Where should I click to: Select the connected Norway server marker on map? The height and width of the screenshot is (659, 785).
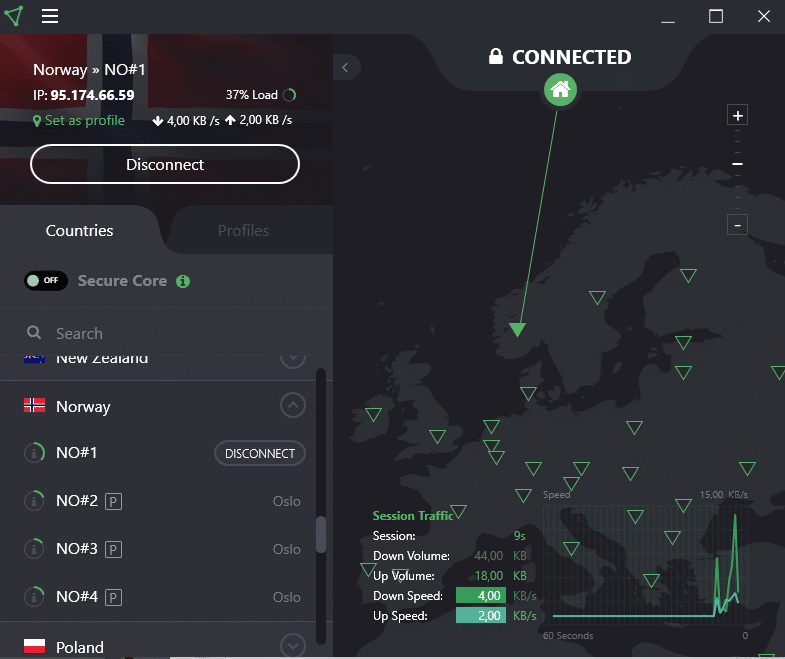[x=517, y=329]
